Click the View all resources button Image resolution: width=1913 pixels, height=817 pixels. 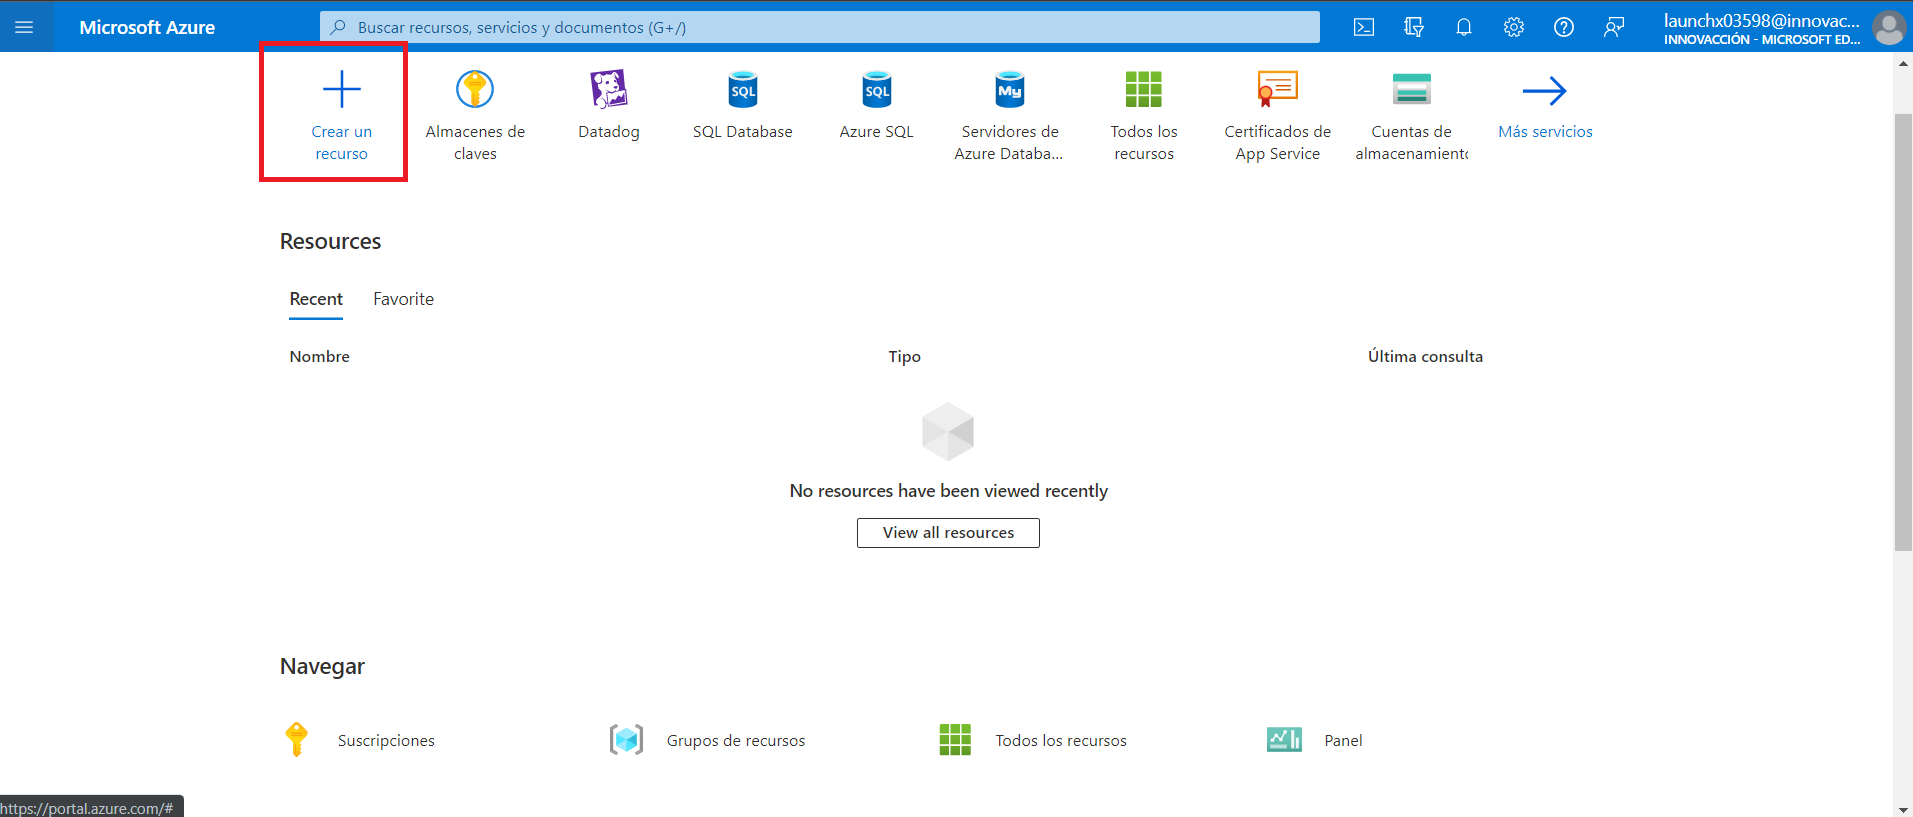948,533
